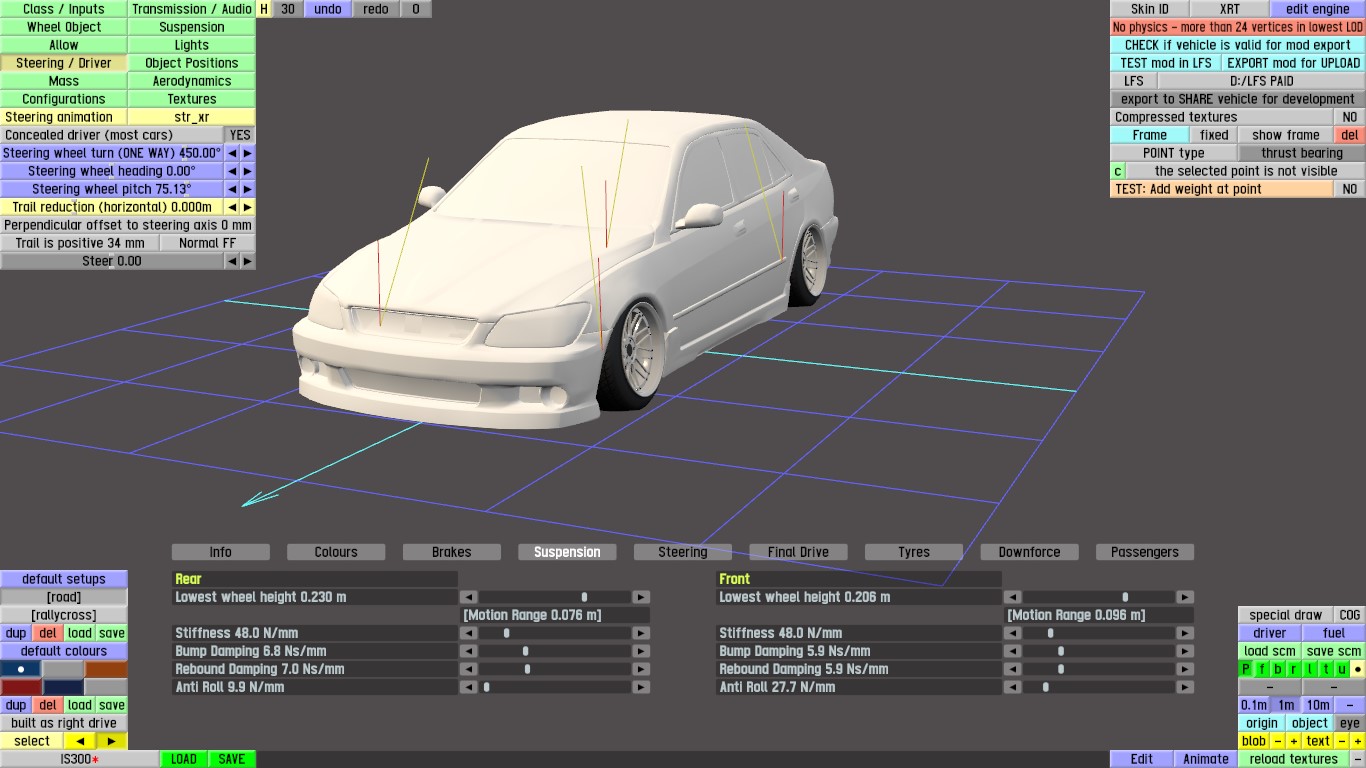The image size is (1366, 768).
Task: Click the Front Stiffness slider
Action: pos(1099,633)
